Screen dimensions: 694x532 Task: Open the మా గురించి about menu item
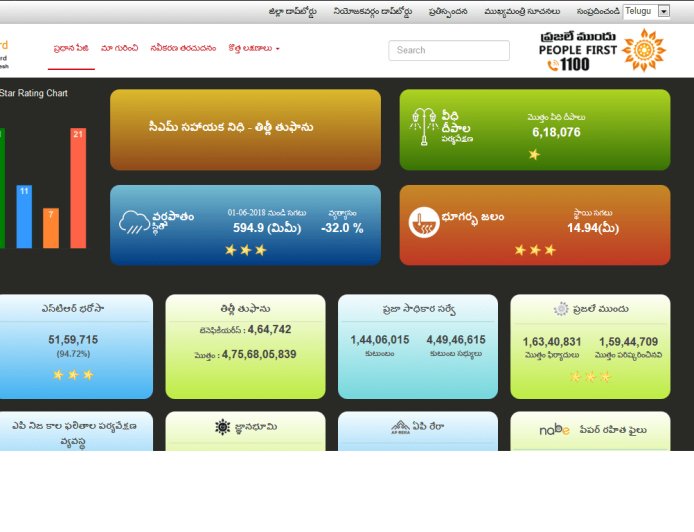119,48
